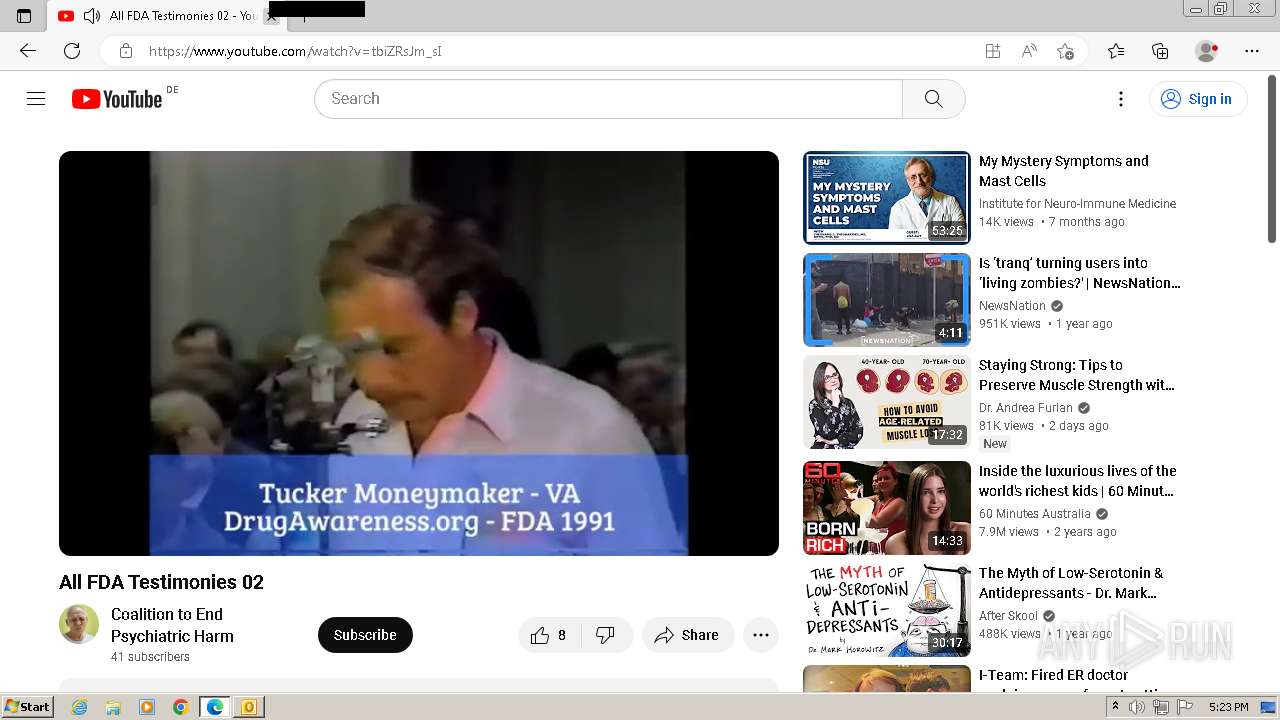Open the YouTube hamburger guide menu
The width and height of the screenshot is (1280, 720).
pos(36,99)
